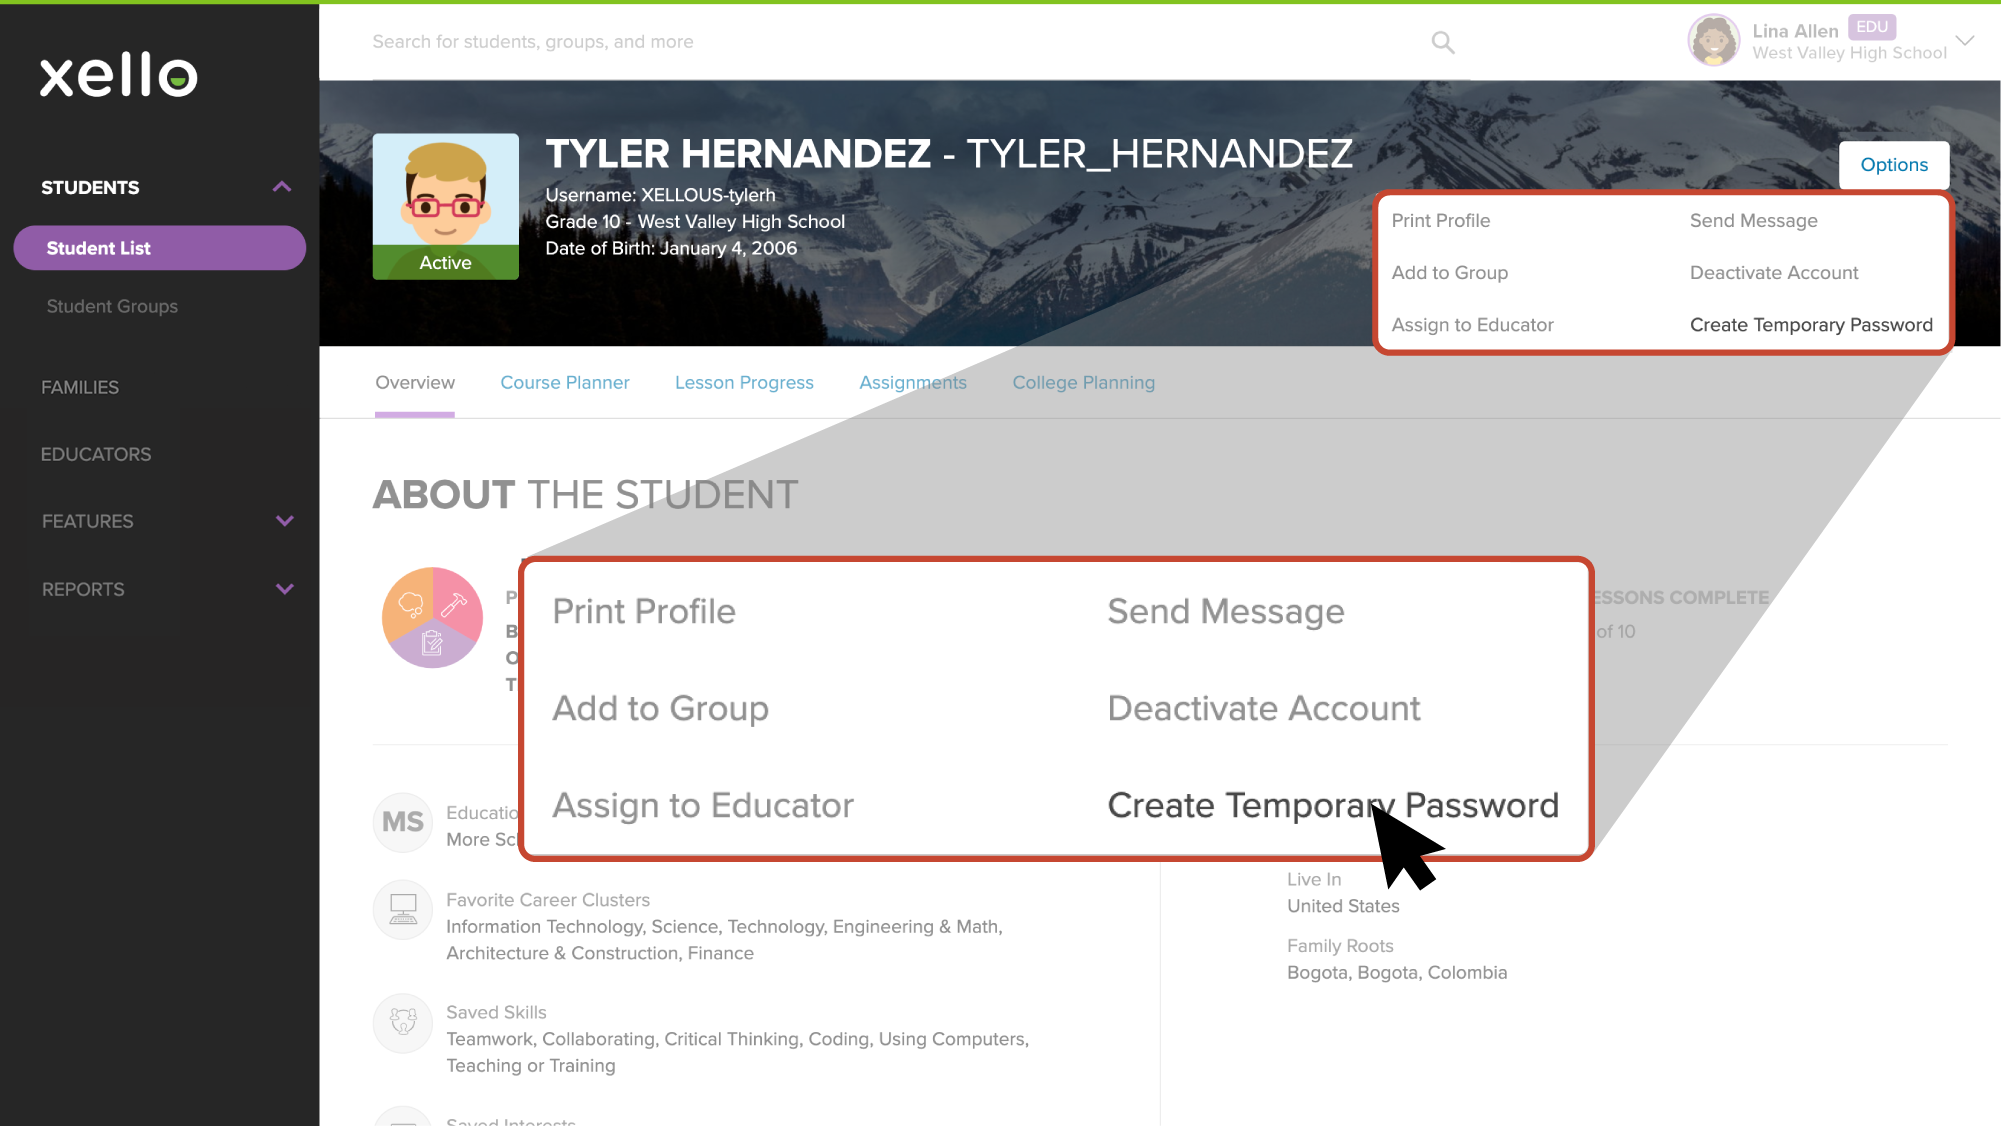
Task: Click West Valley High School under Lina Allen
Action: pyautogui.click(x=1849, y=53)
